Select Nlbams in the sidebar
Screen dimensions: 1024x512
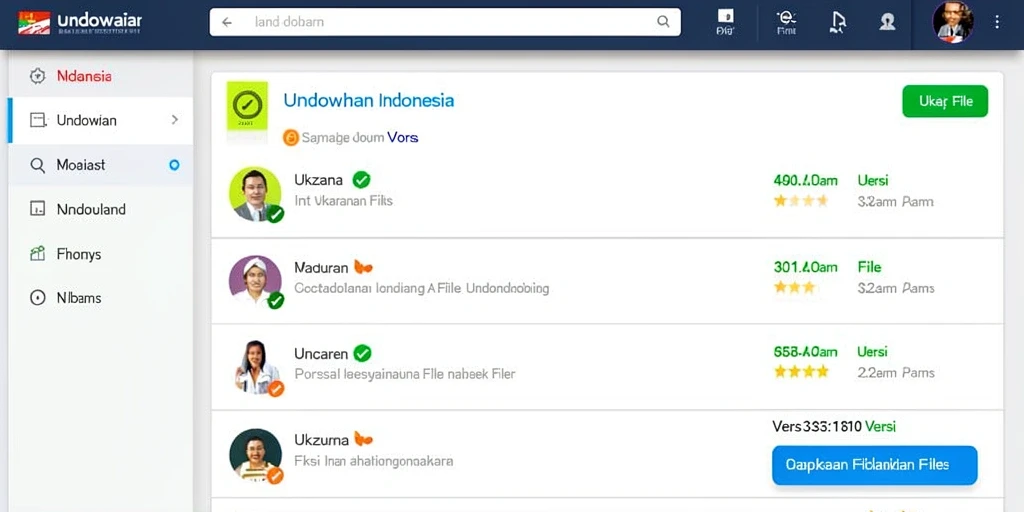(101, 298)
